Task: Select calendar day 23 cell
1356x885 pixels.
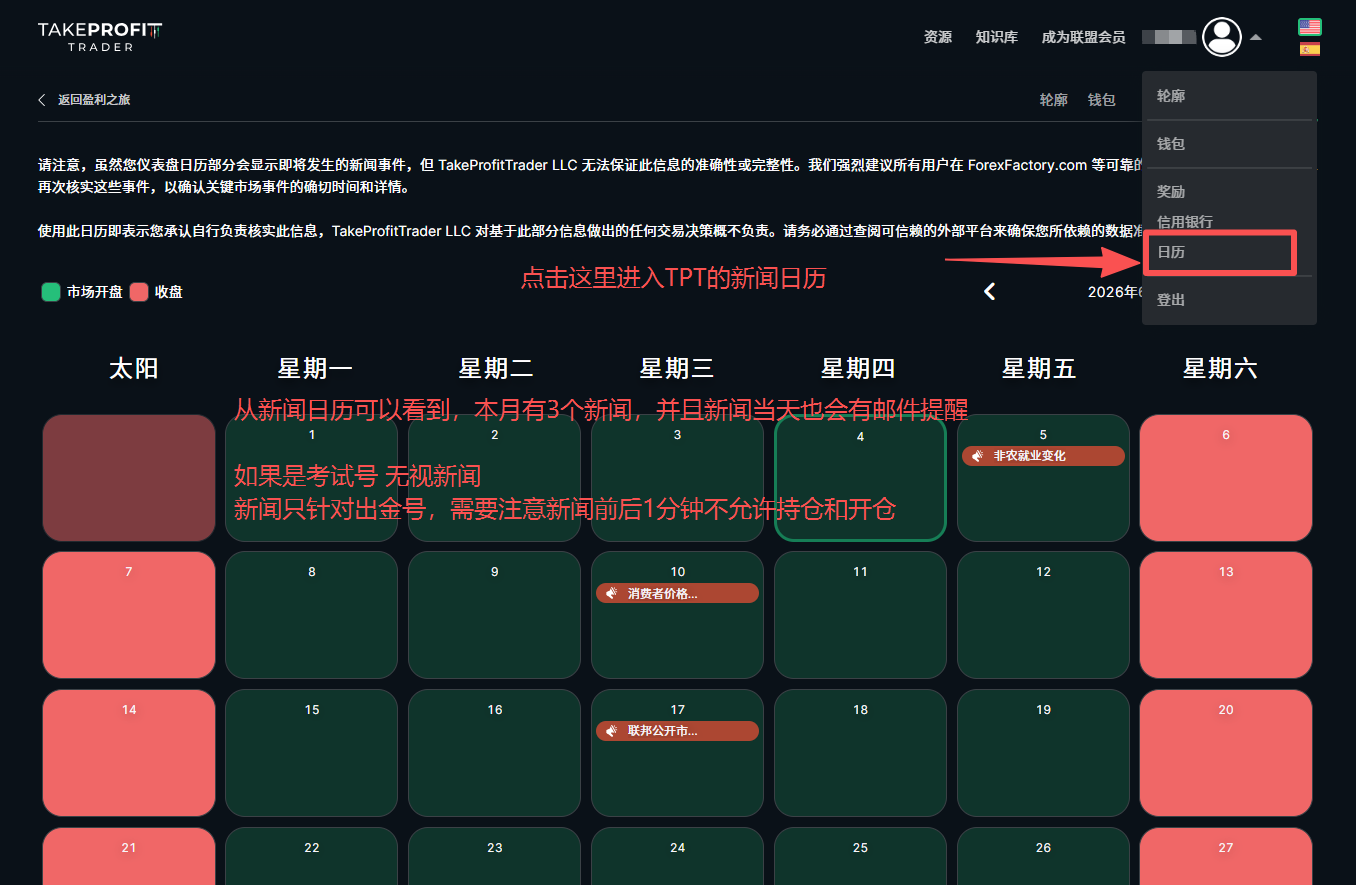Action: pos(495,857)
